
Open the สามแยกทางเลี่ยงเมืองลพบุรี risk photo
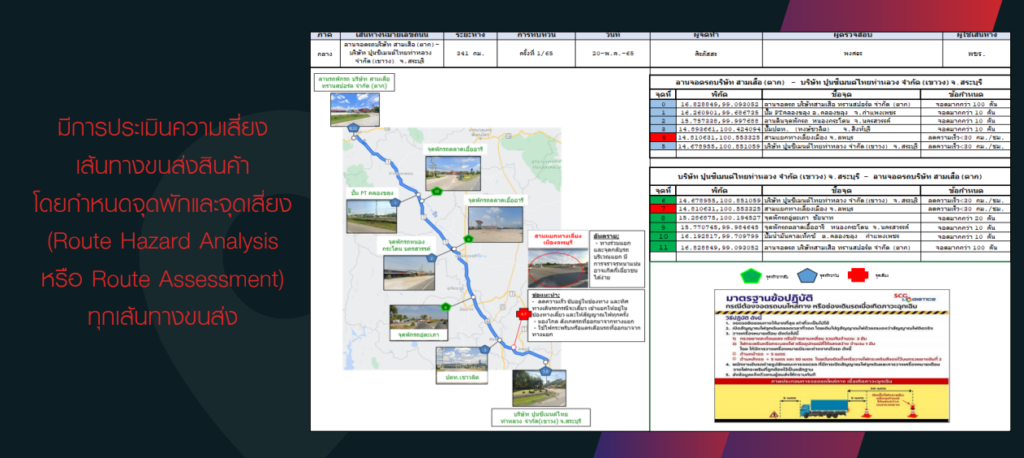pos(556,267)
